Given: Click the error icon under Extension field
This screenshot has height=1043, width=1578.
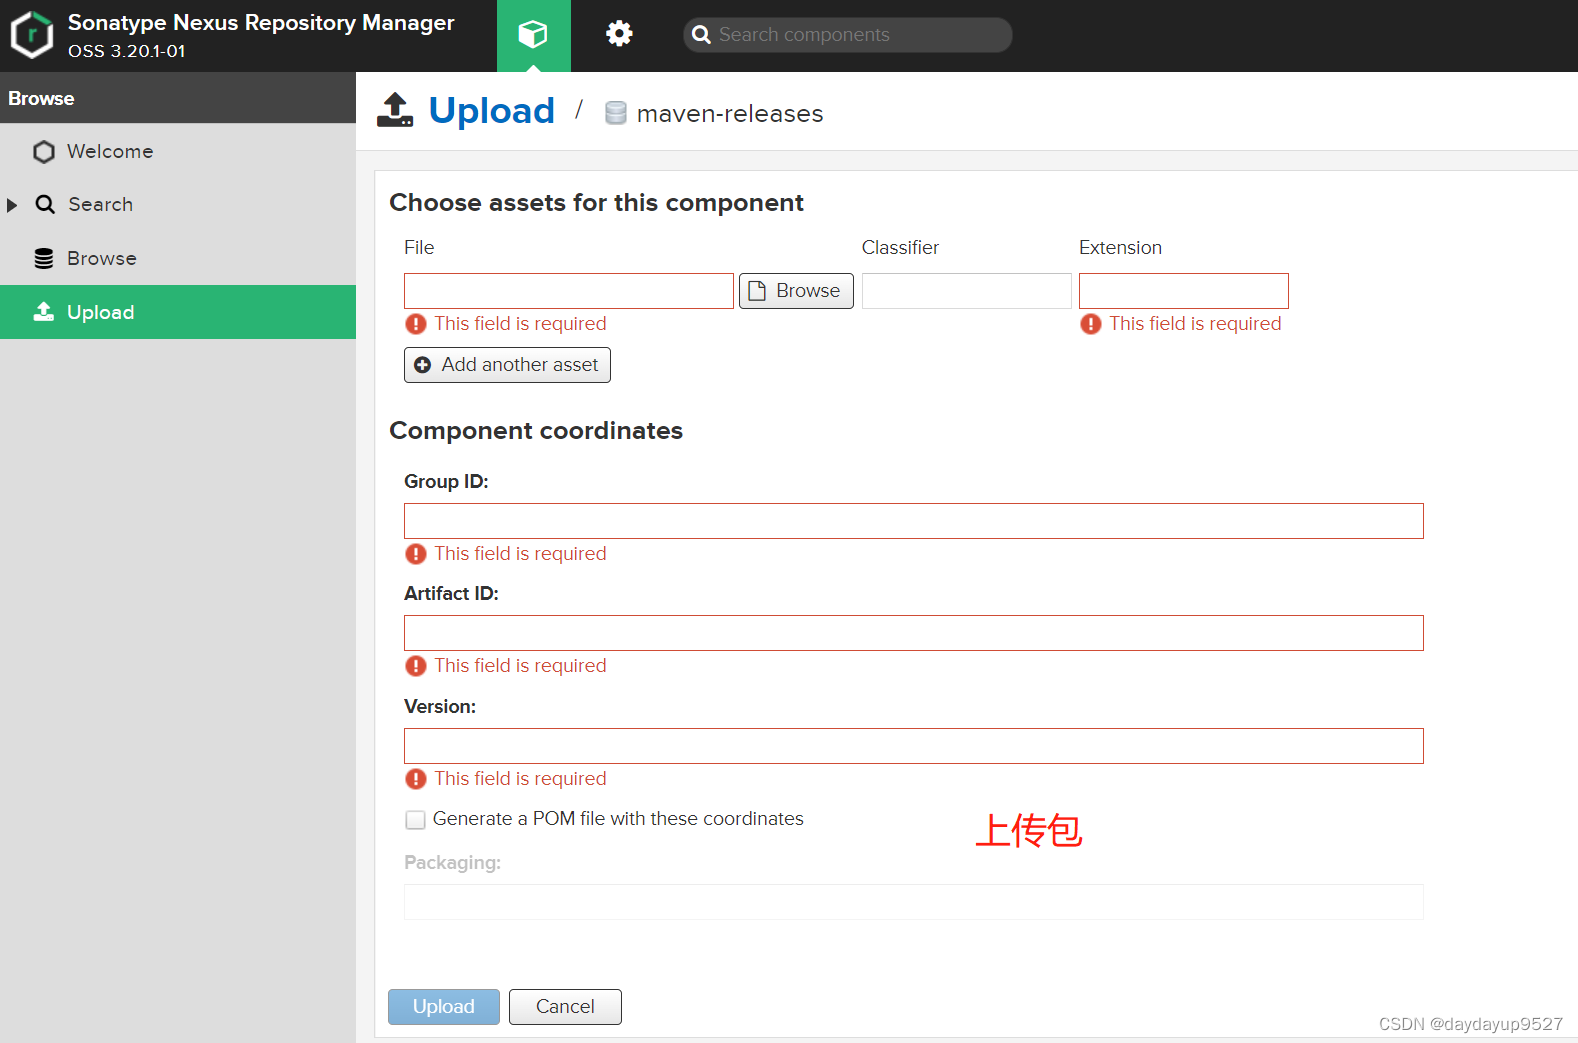Looking at the screenshot, I should [x=1091, y=324].
